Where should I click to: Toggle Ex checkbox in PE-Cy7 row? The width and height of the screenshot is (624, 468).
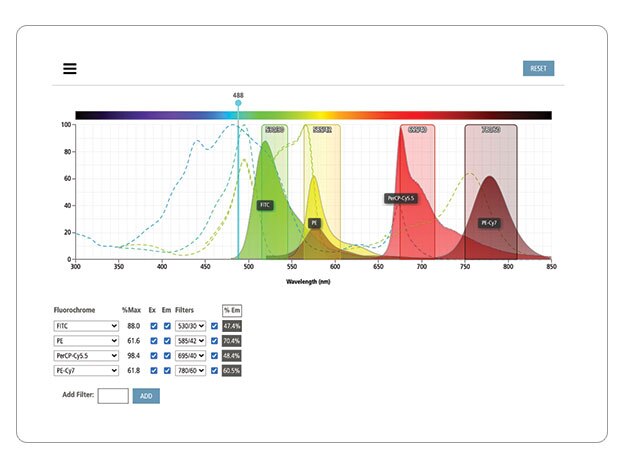(x=154, y=370)
